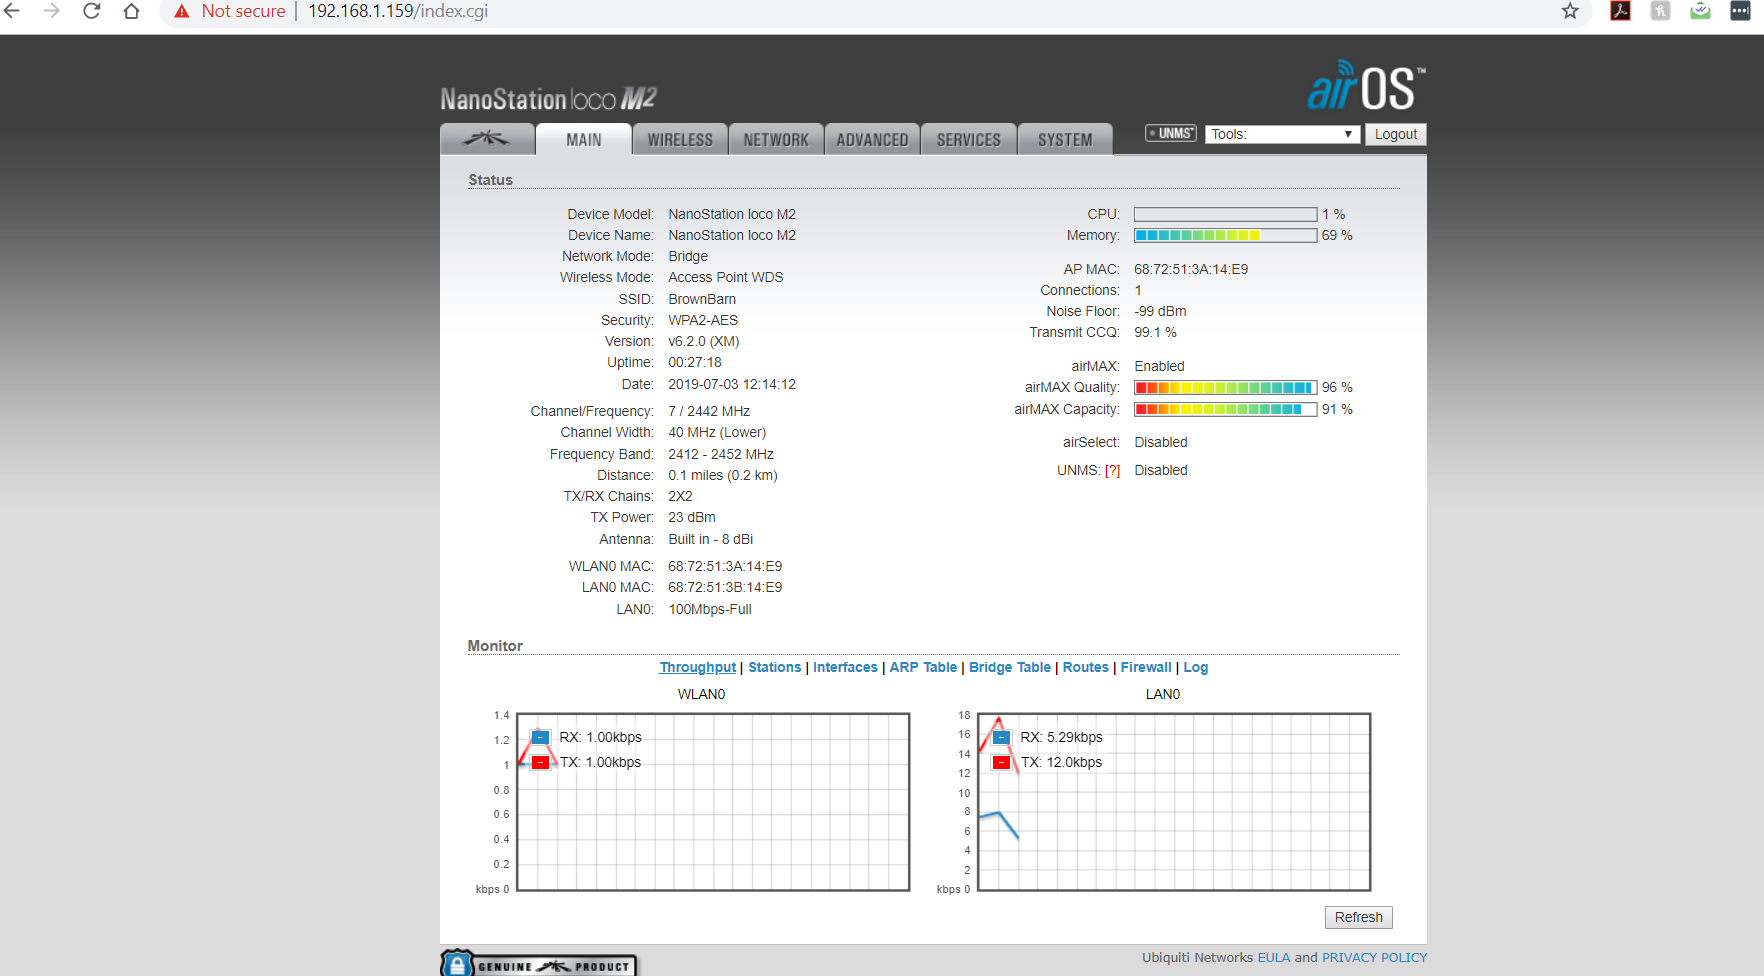Bookmark this page with the star icon
Viewport: 1764px width, 976px height.
point(1570,11)
